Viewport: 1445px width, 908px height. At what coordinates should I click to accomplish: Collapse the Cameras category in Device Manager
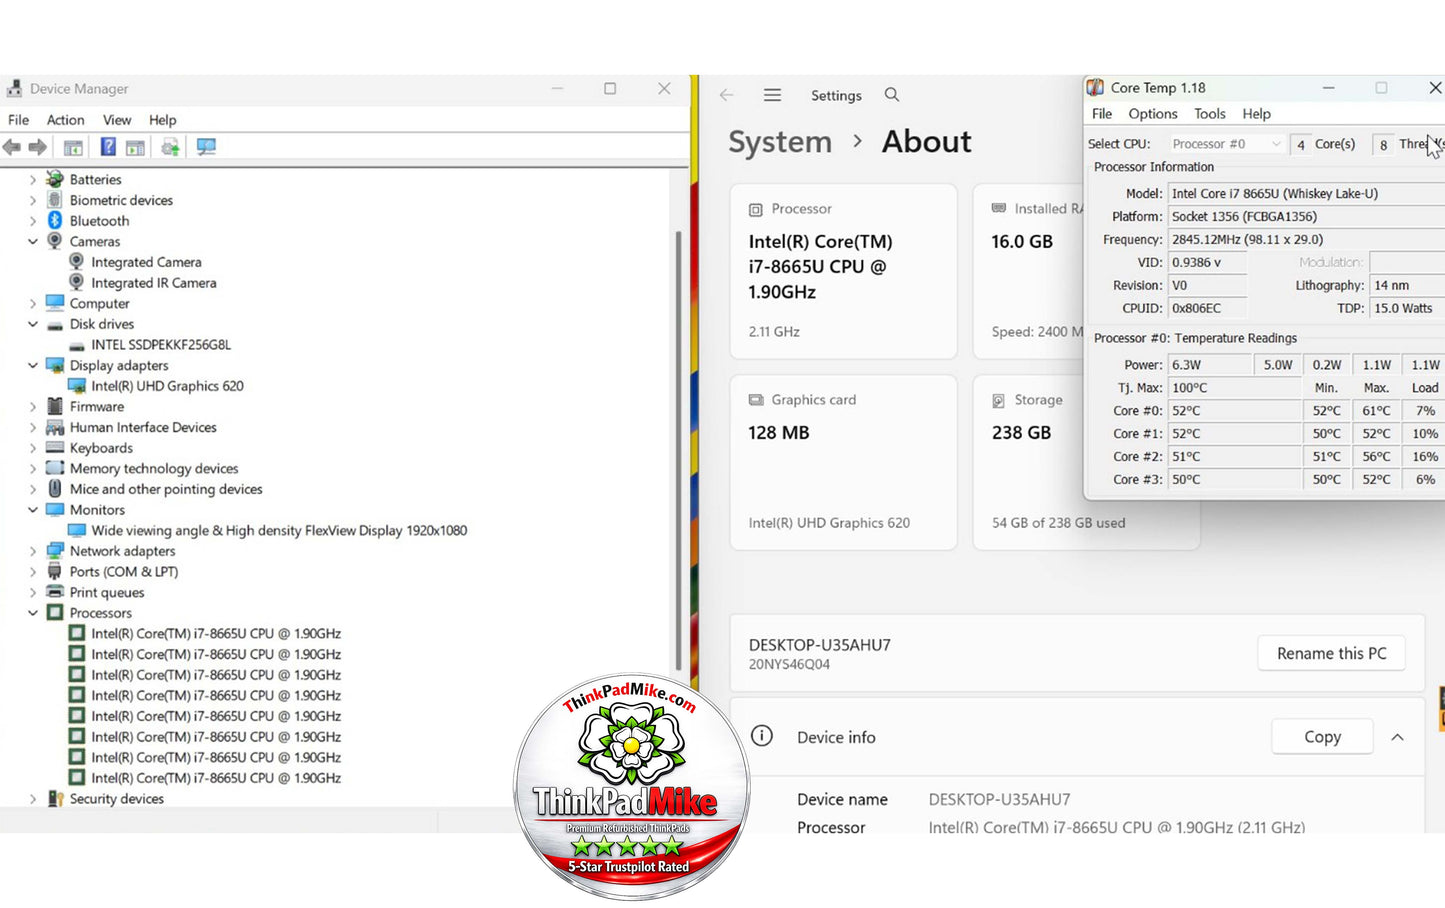[33, 241]
